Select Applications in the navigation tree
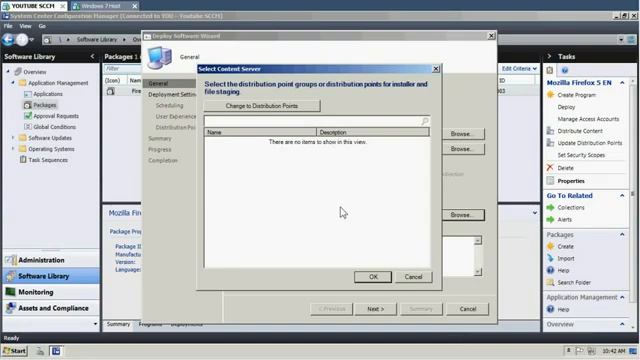The width and height of the screenshot is (640, 360). click(48, 94)
